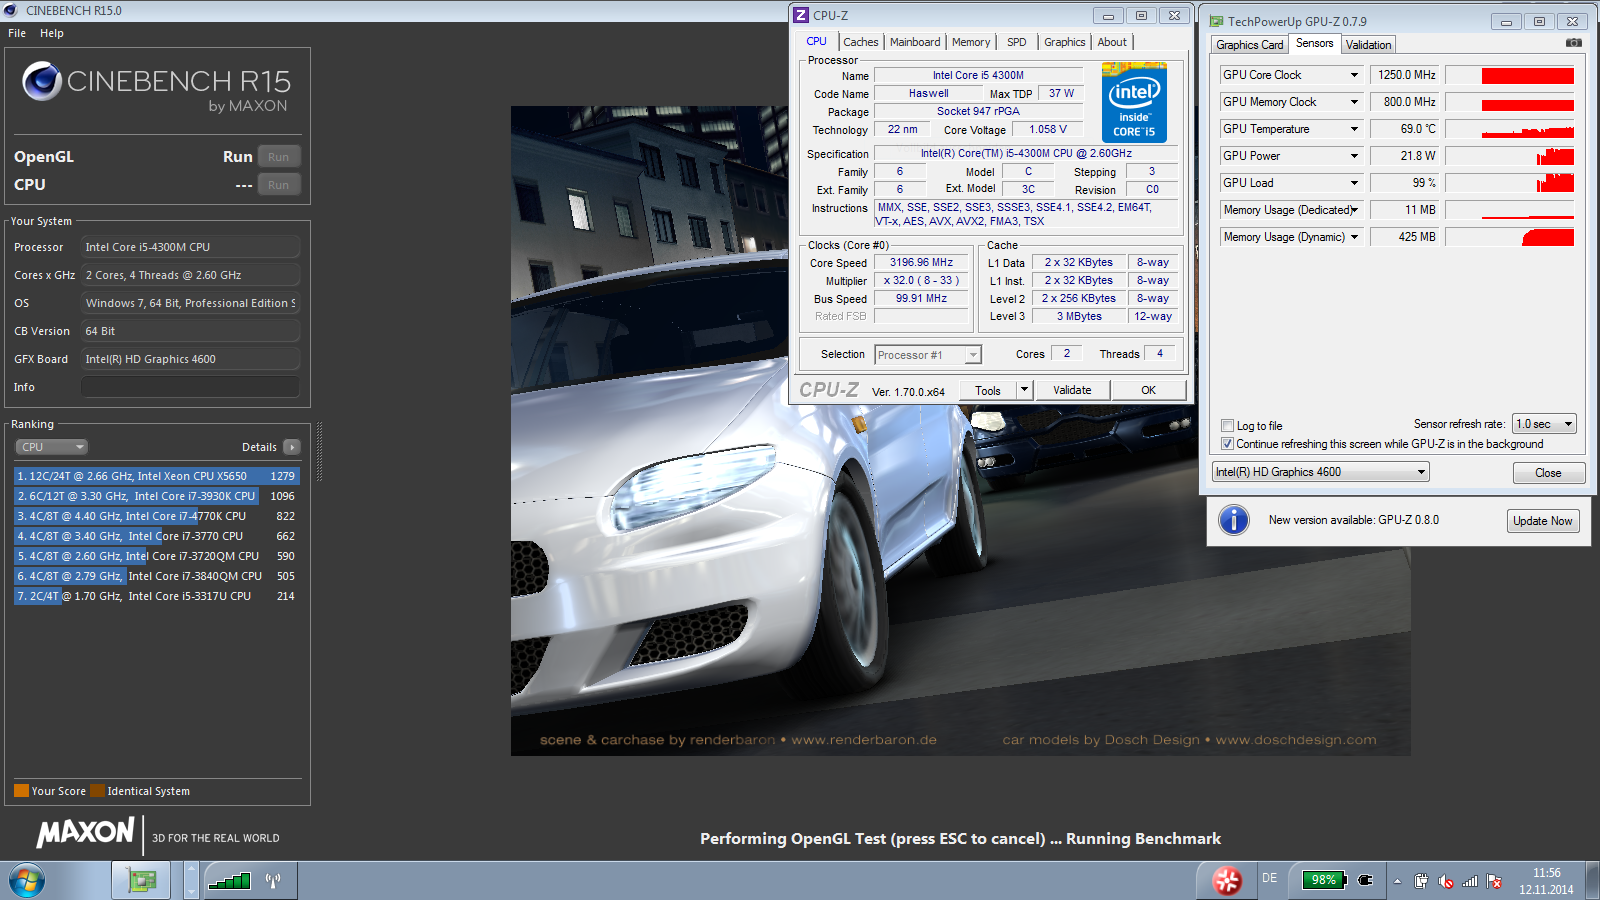The image size is (1600, 900).
Task: Switch to the Mainboard tab in CPU-Z
Action: 914,42
